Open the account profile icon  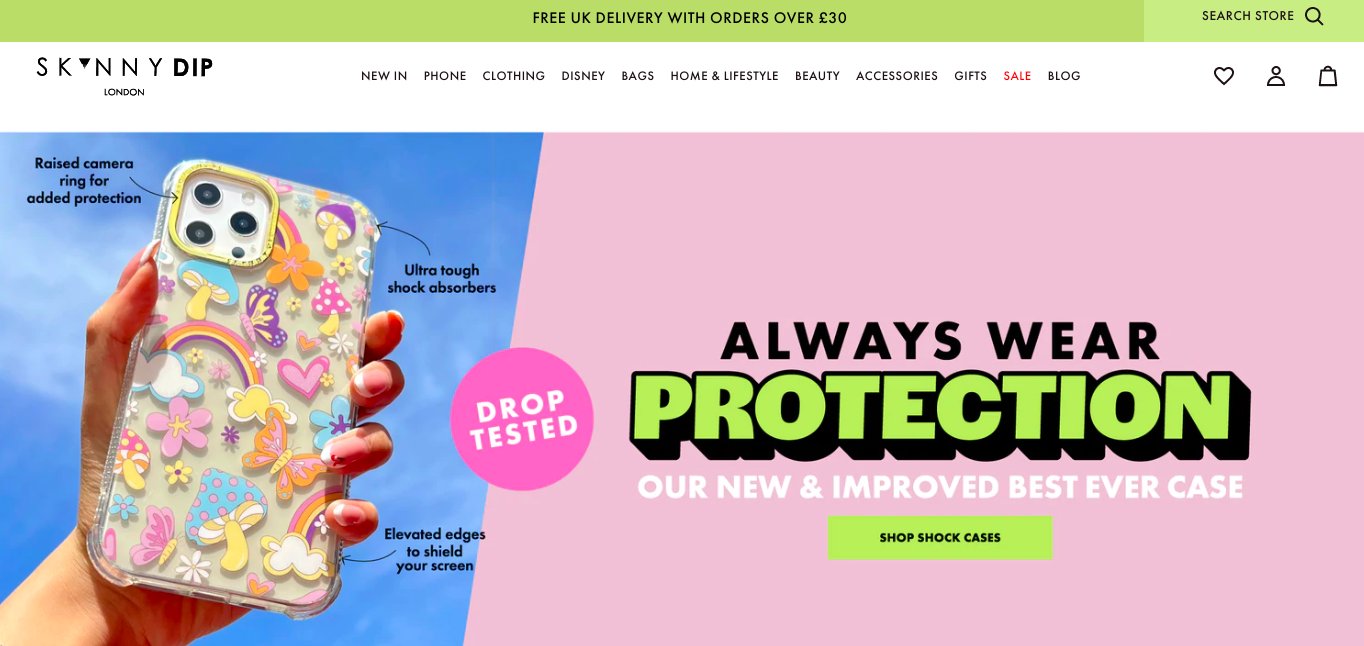[1276, 76]
